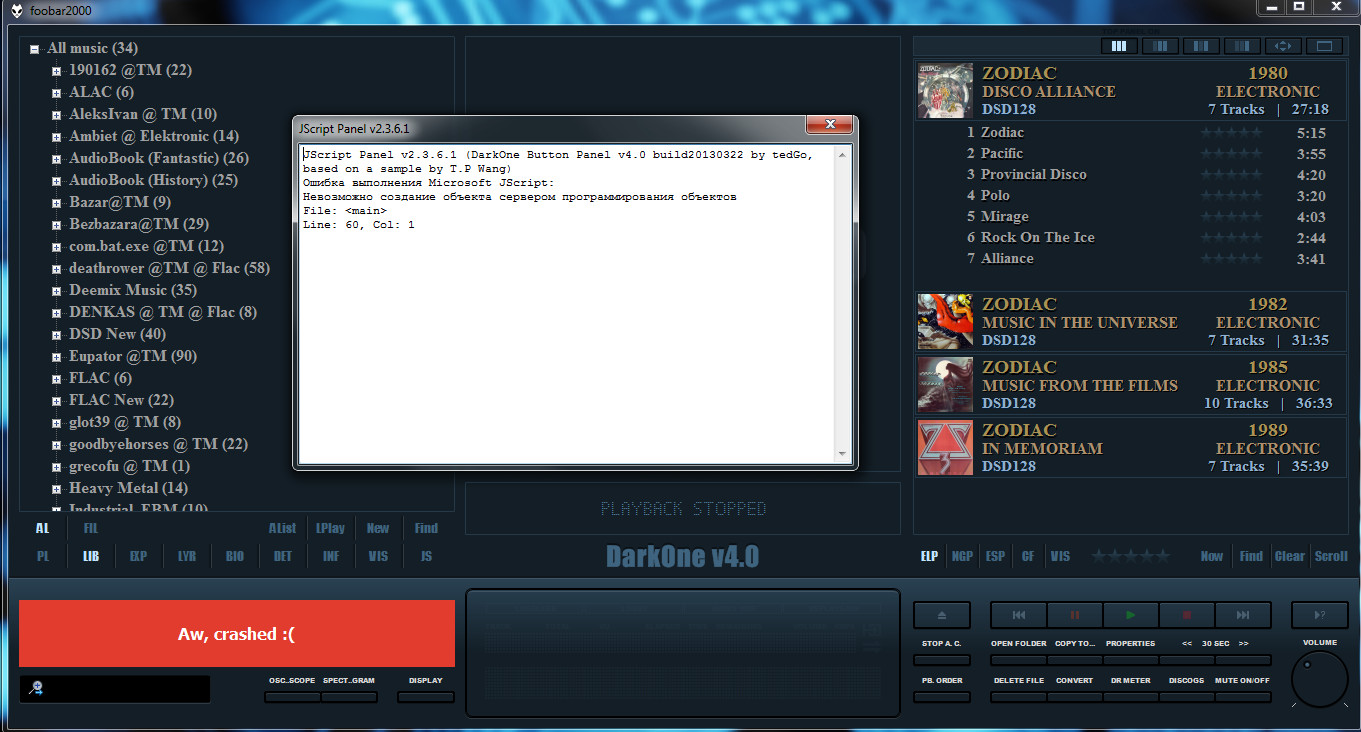Toggle the STOP A. C. button
The width and height of the screenshot is (1361, 732).
pyautogui.click(x=941, y=660)
